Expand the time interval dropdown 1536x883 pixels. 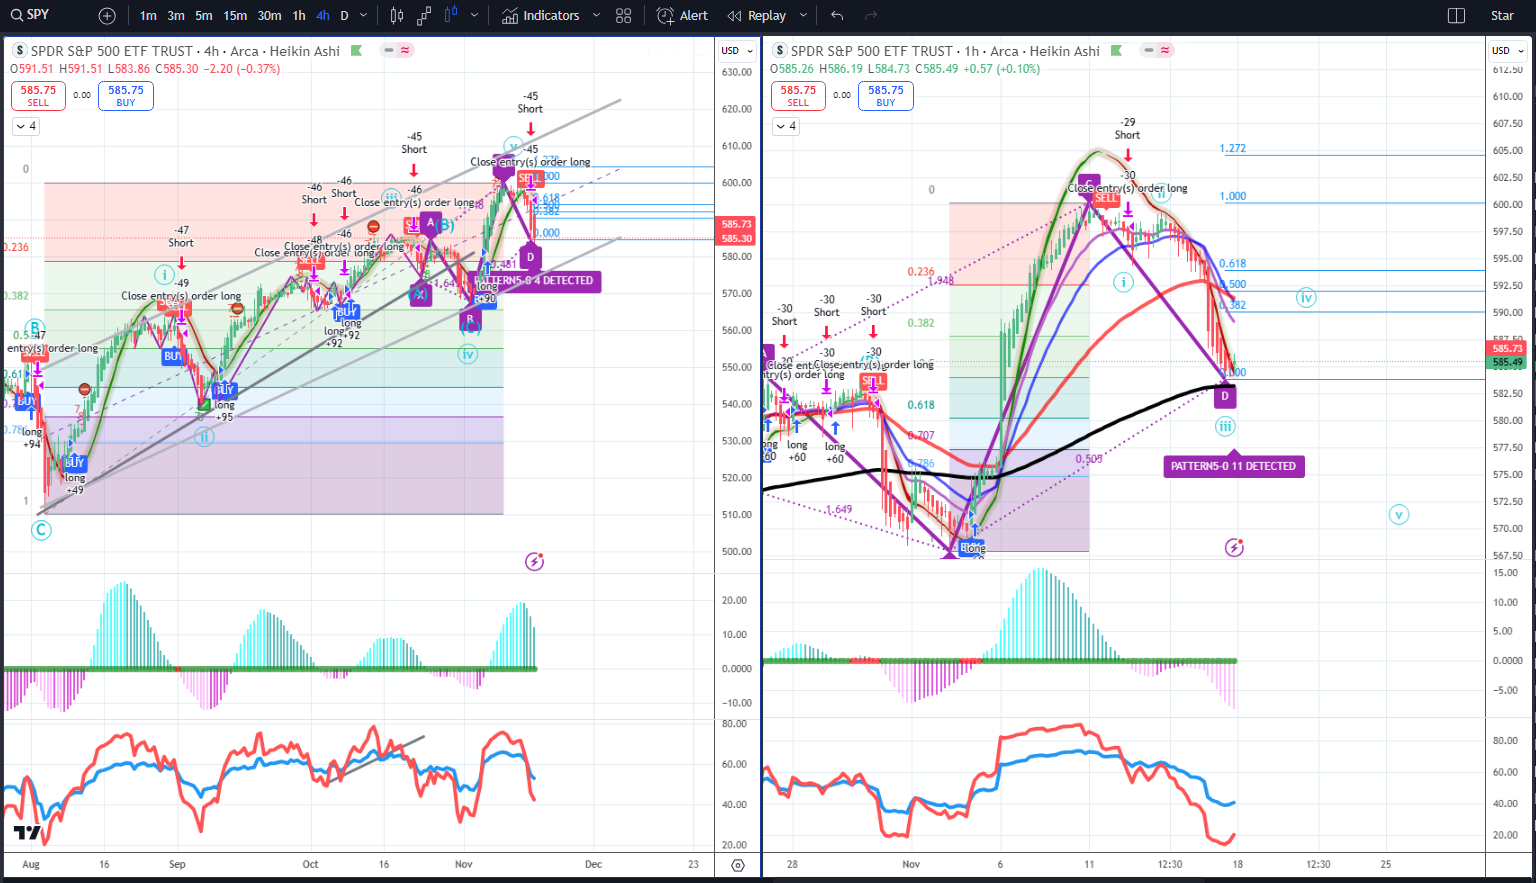point(363,16)
